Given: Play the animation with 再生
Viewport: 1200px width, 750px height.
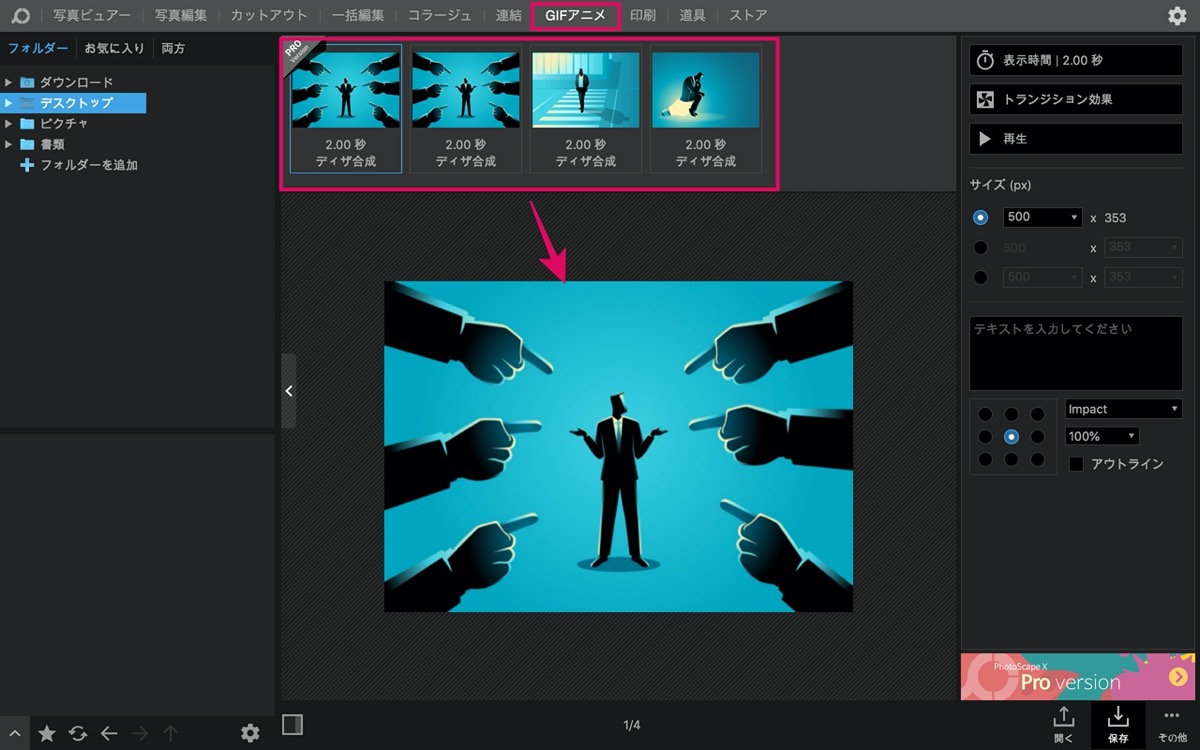Looking at the screenshot, I should click(x=1076, y=139).
